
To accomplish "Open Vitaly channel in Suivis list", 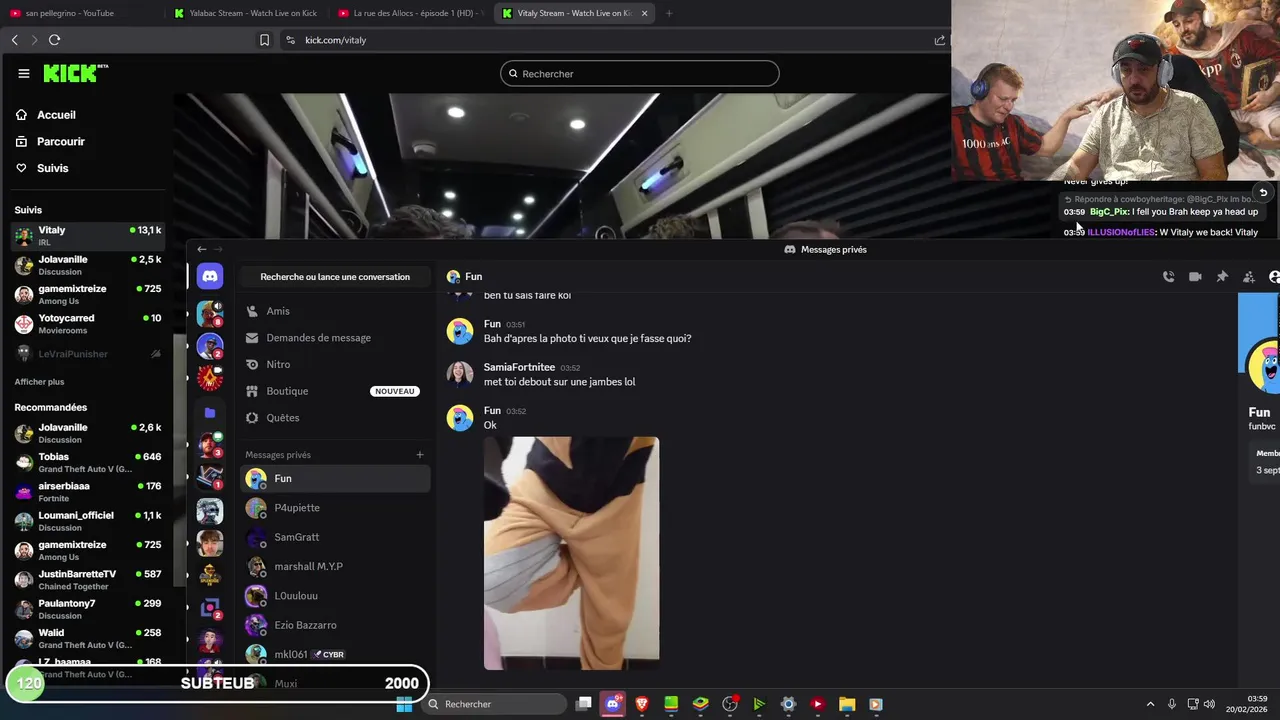I will (x=88, y=236).
